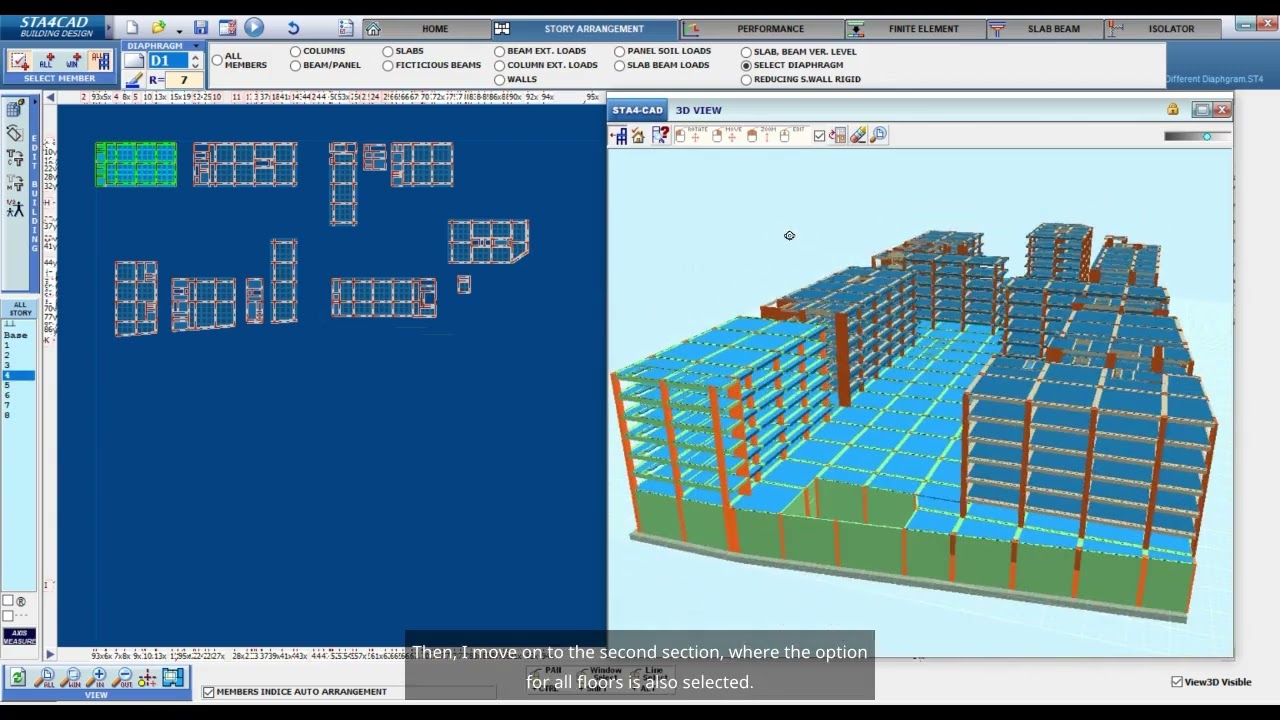Click the New file icon
This screenshot has width=1280, height=720.
click(131, 28)
